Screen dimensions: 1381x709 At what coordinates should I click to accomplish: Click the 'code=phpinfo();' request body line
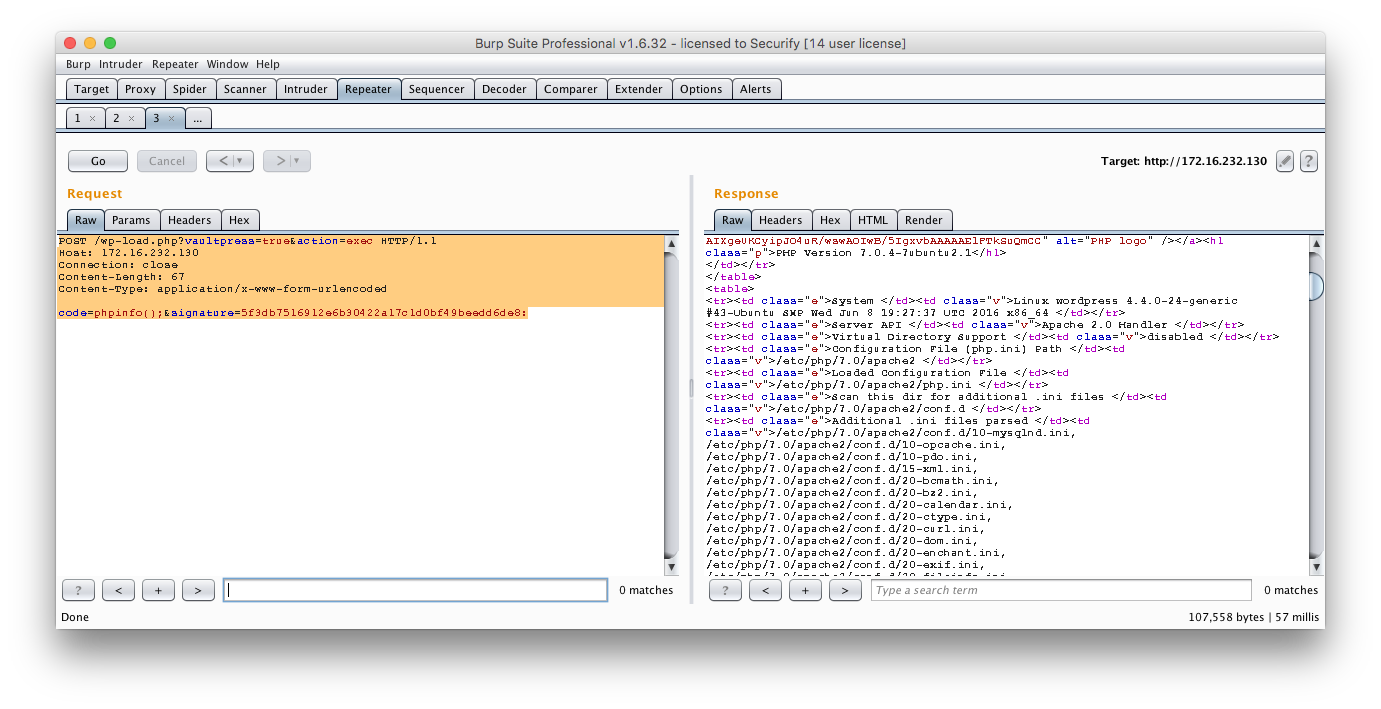[x=292, y=313]
